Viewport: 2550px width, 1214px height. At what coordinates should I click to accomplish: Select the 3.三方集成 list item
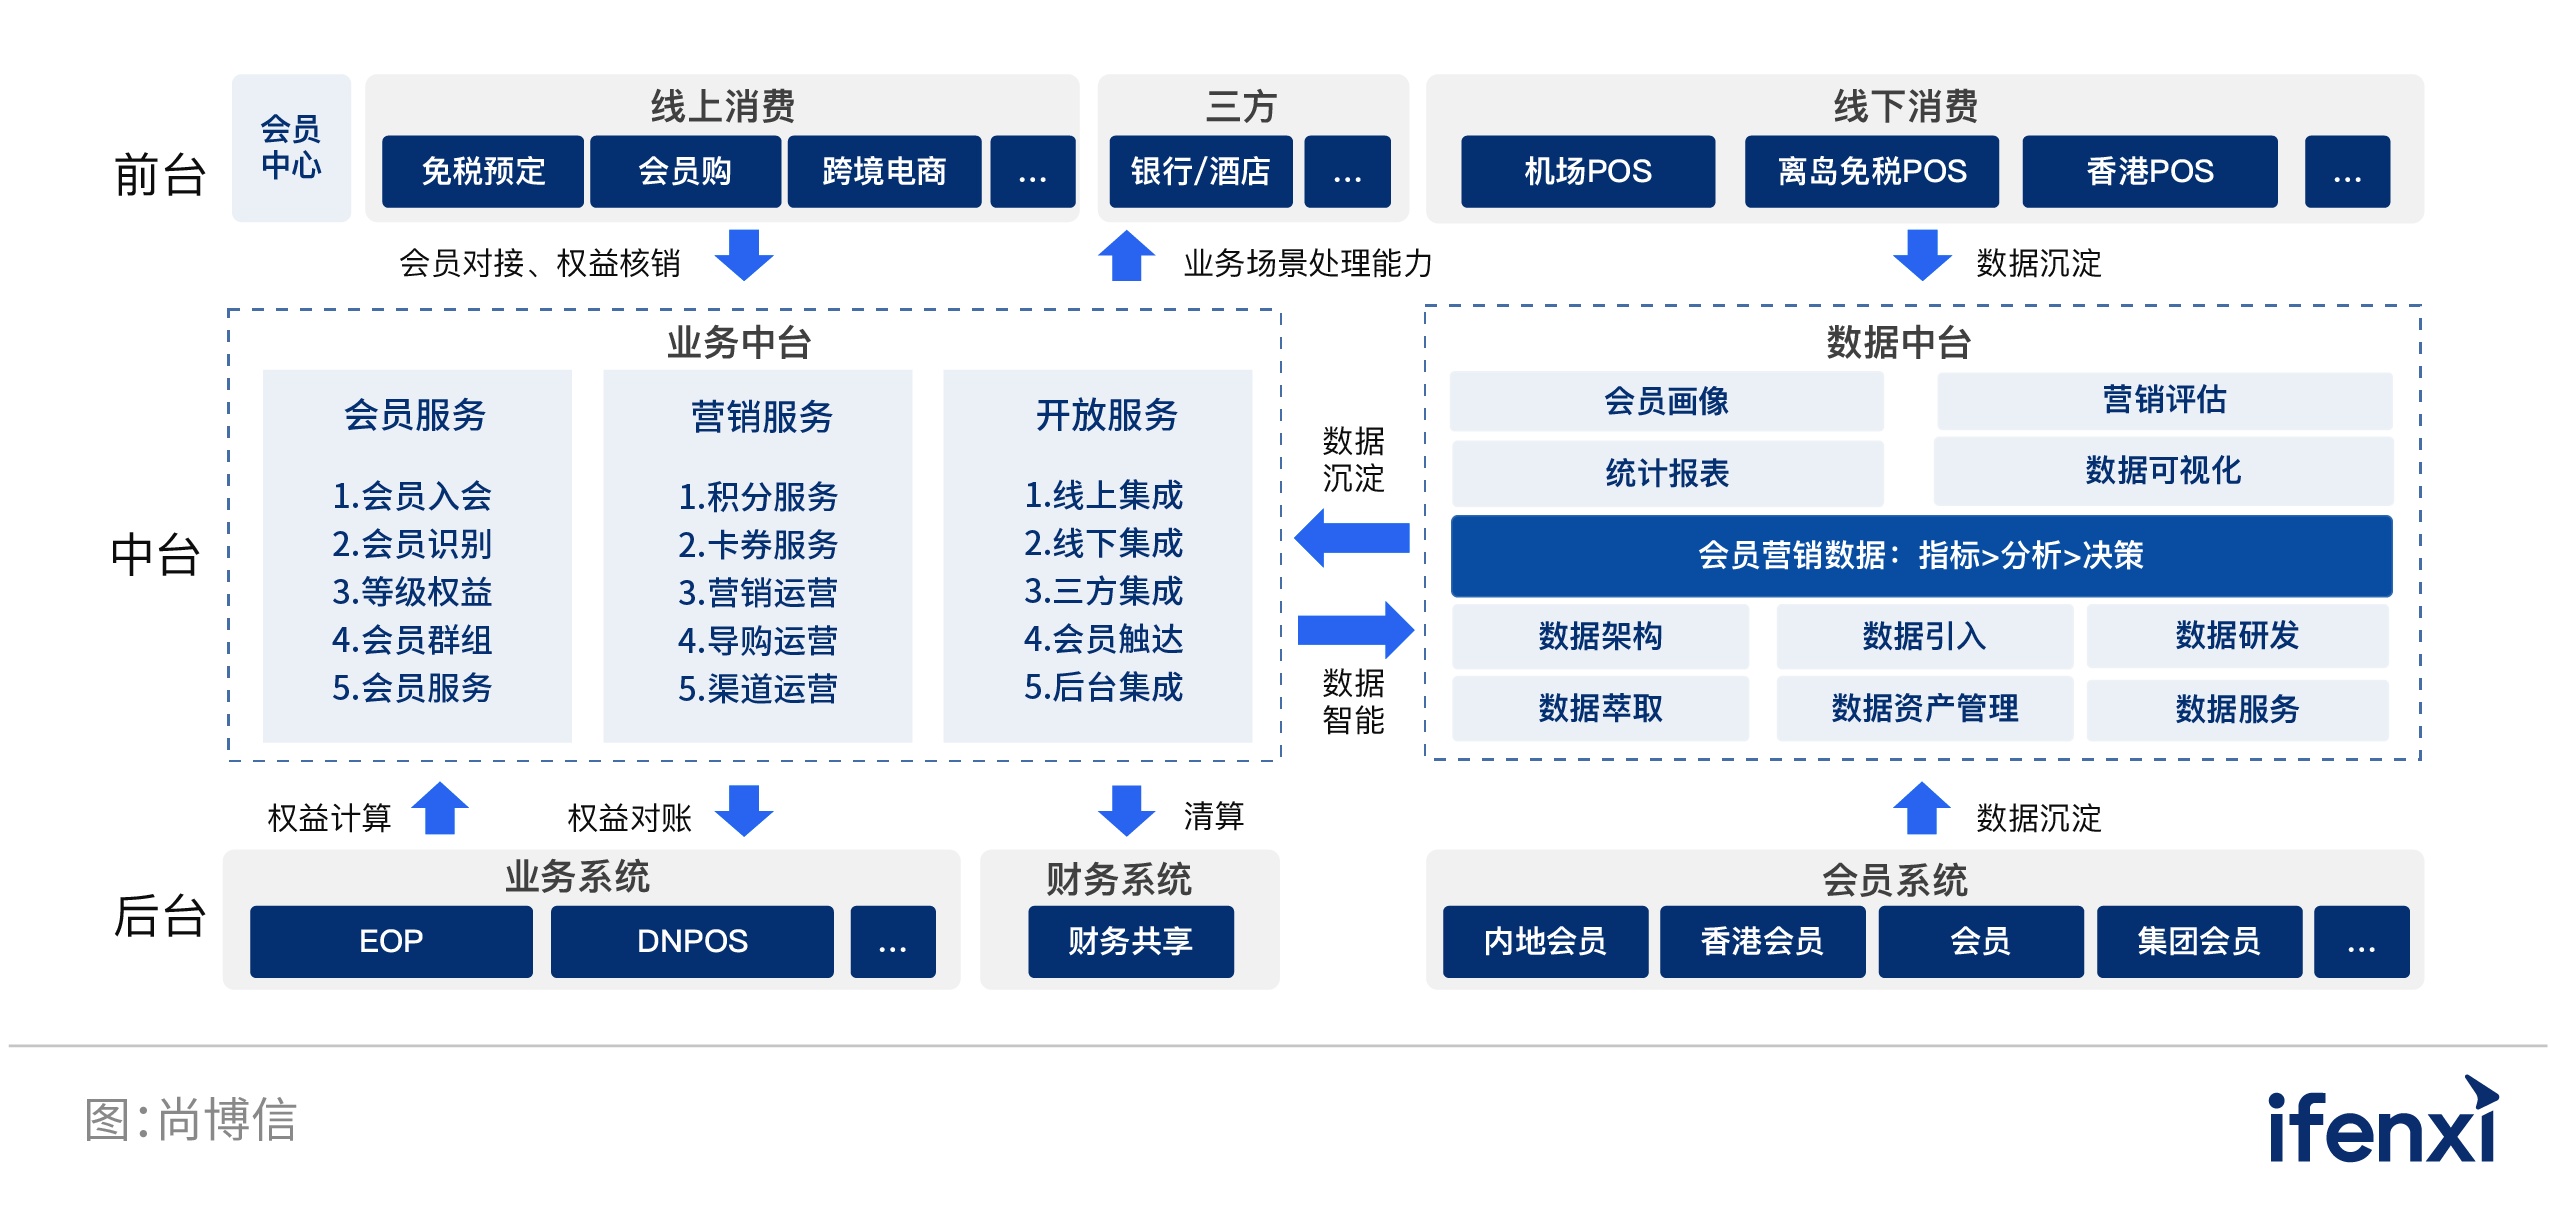pos(1103,590)
